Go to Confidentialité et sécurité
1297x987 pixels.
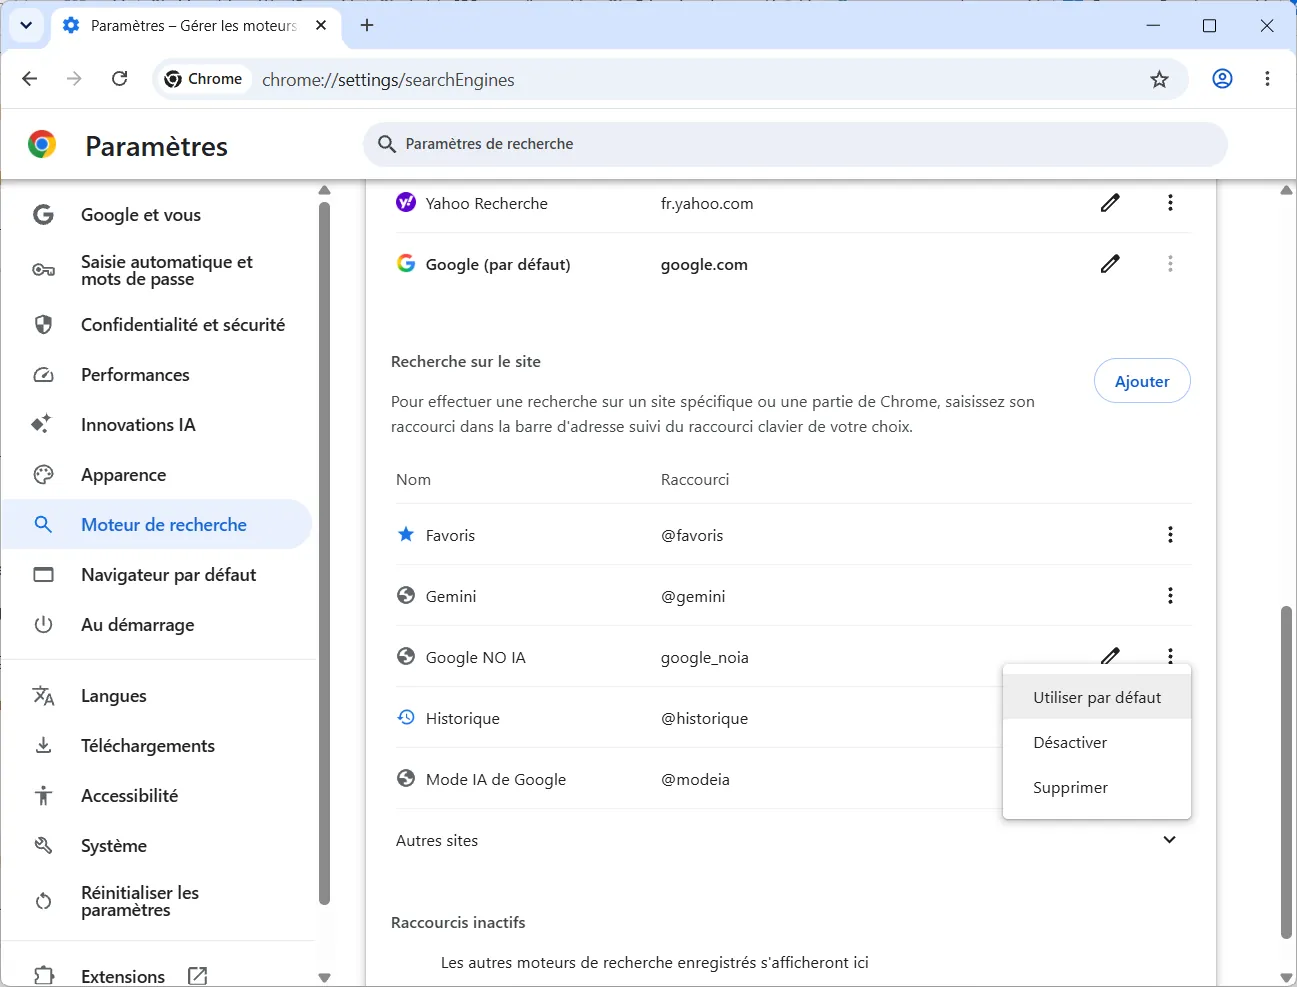coord(183,325)
